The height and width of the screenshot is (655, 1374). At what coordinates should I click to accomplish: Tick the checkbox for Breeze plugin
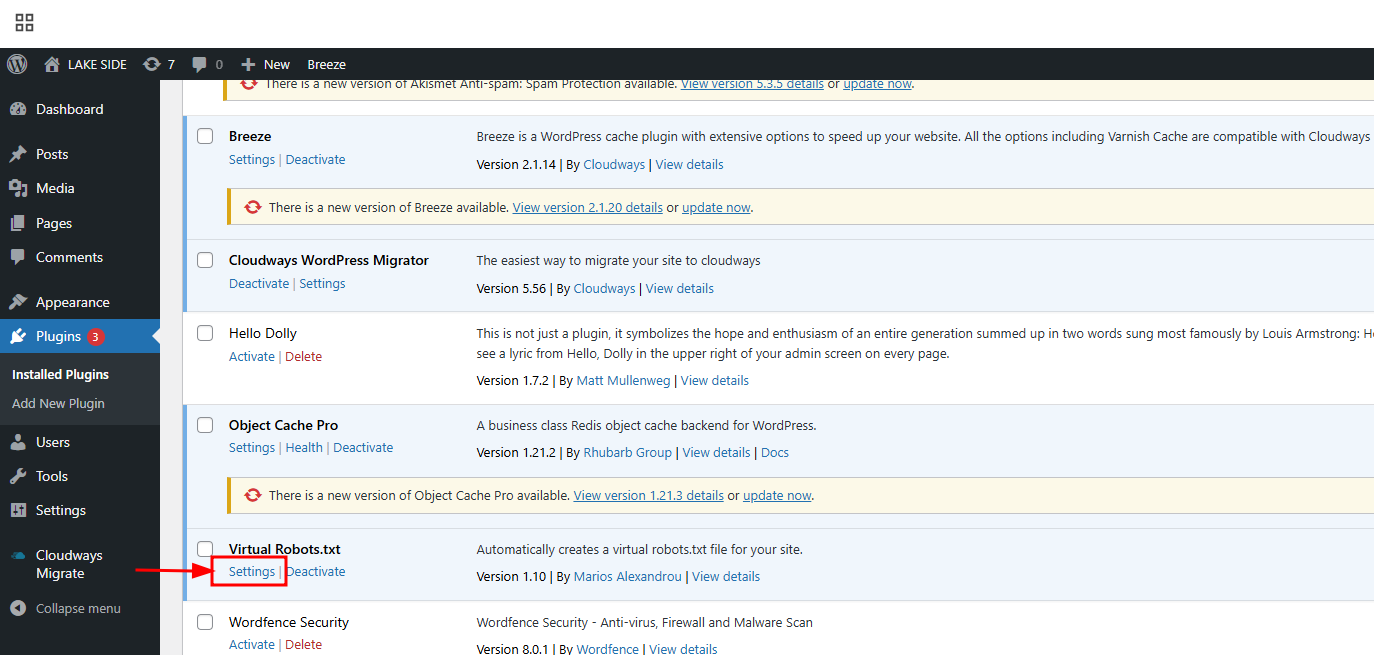pos(205,136)
